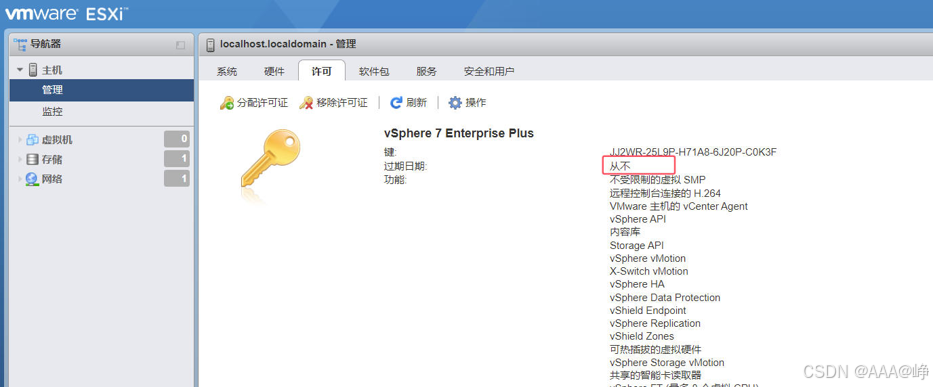
Task: Click the 存储 count badge showing 1
Action: click(x=177, y=159)
